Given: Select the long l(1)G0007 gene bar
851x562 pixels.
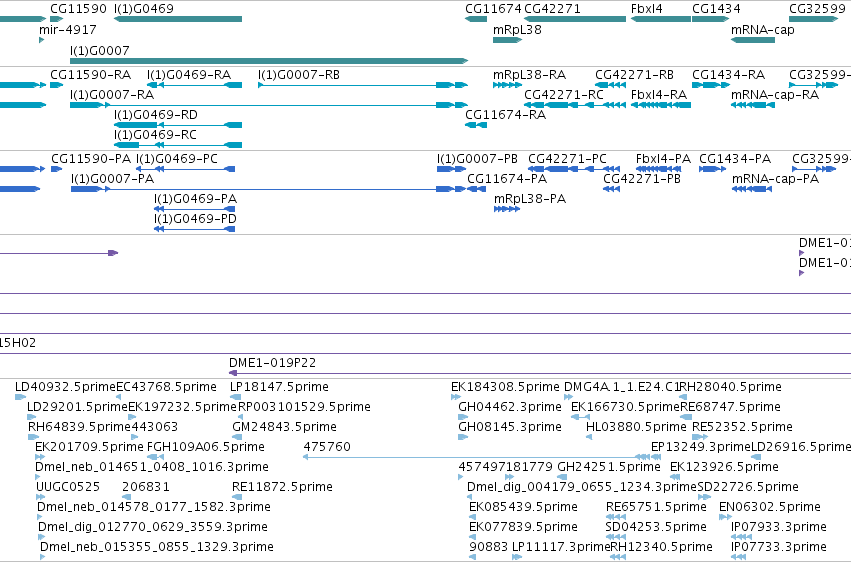Looking at the screenshot, I should [269, 61].
